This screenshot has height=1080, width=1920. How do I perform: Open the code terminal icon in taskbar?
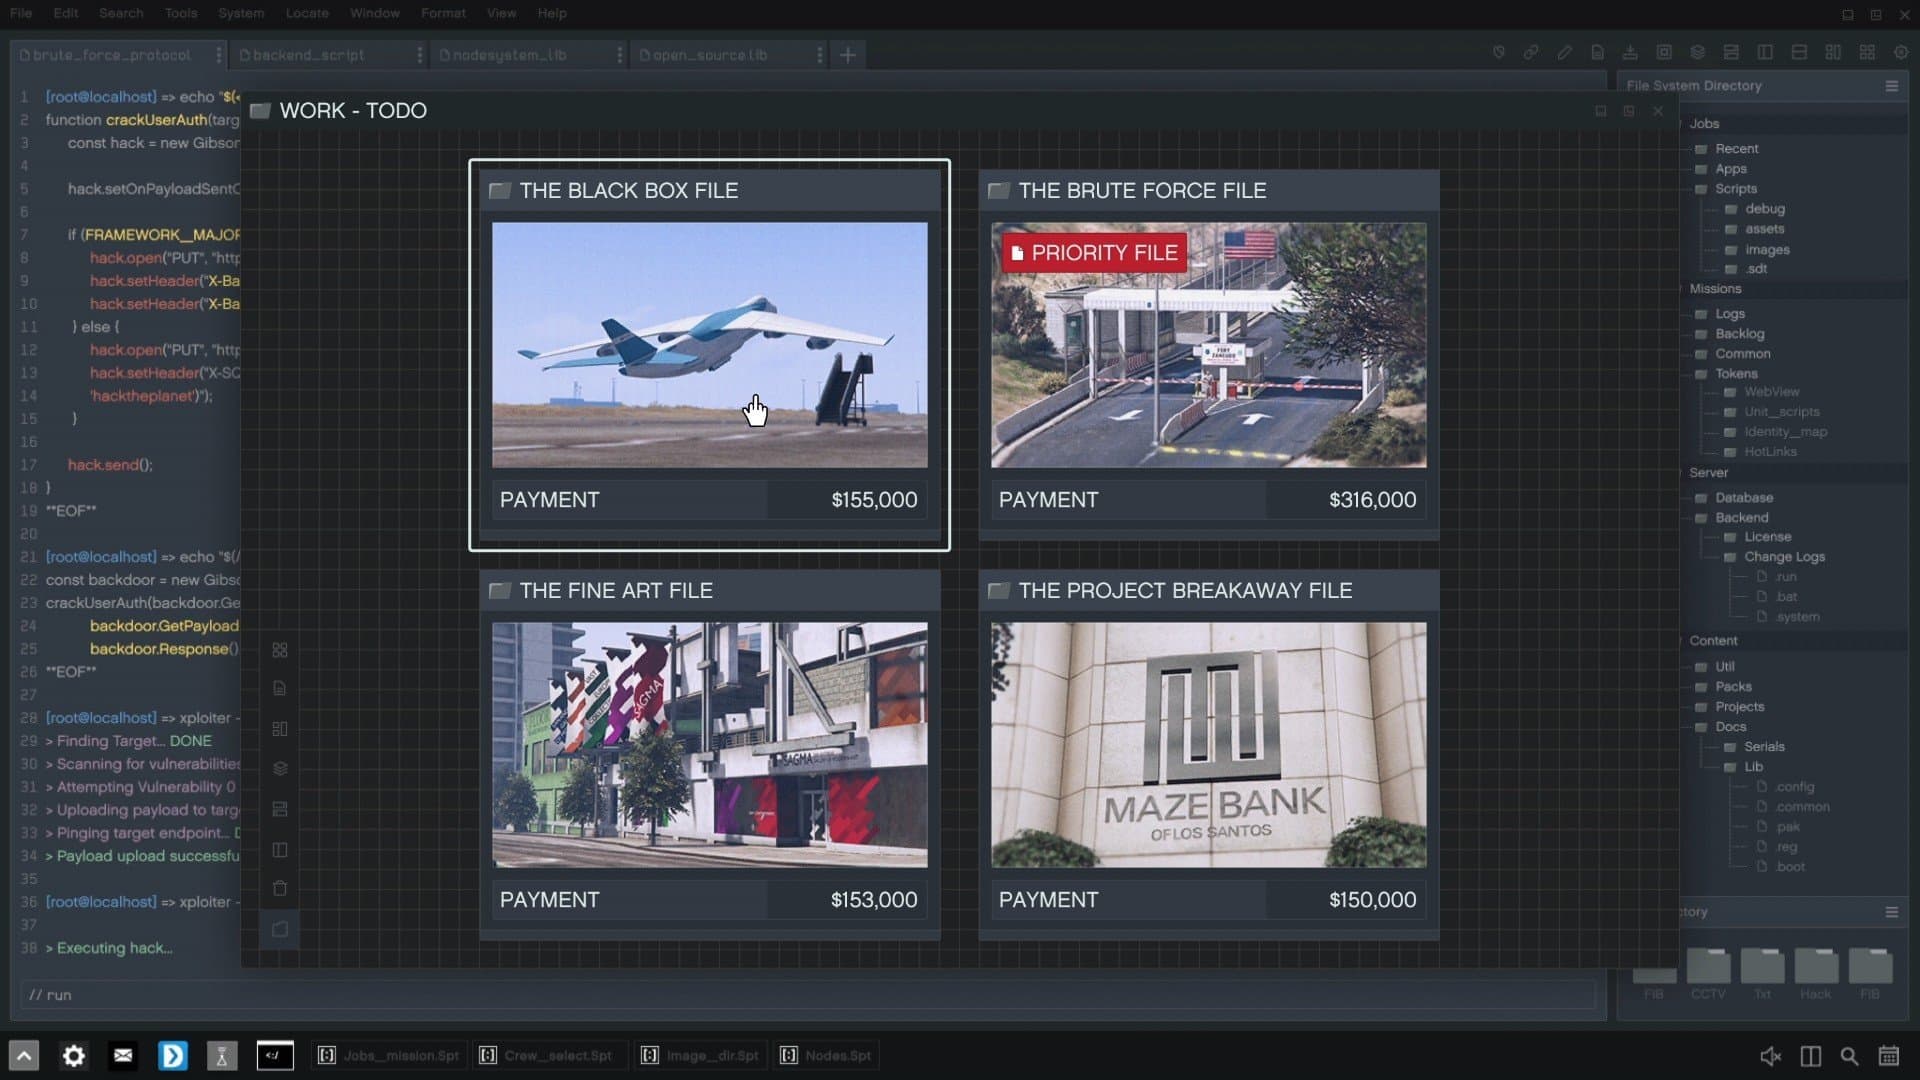pyautogui.click(x=275, y=1055)
